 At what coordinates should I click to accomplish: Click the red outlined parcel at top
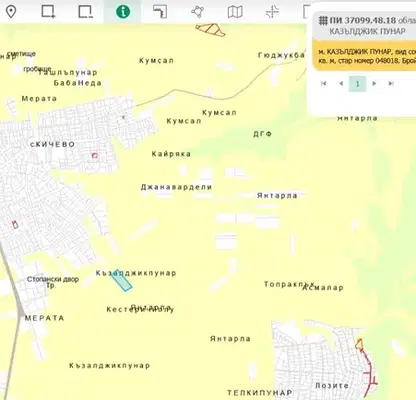[x=211, y=29]
